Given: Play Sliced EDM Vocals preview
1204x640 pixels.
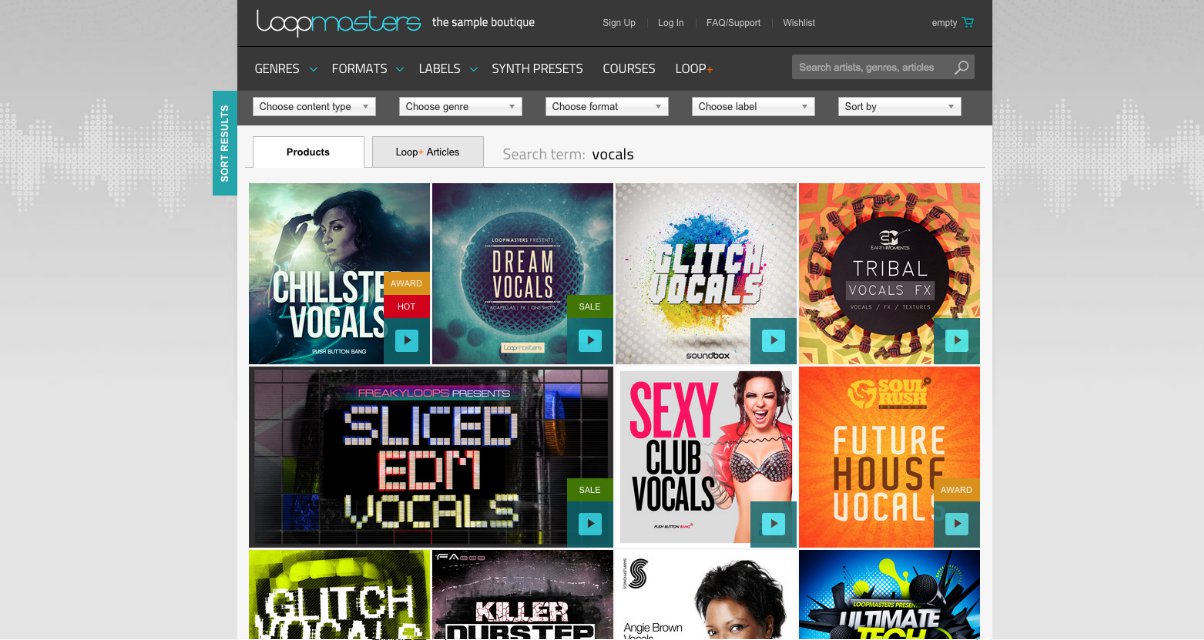Looking at the screenshot, I should [590, 524].
